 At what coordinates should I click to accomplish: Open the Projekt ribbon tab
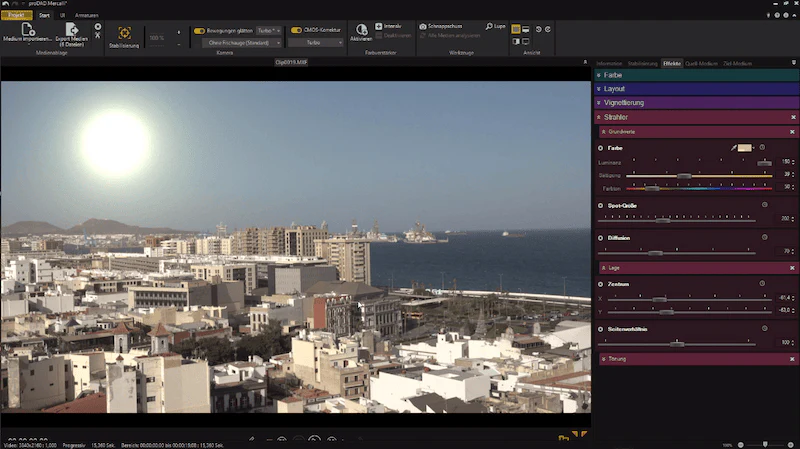point(16,15)
